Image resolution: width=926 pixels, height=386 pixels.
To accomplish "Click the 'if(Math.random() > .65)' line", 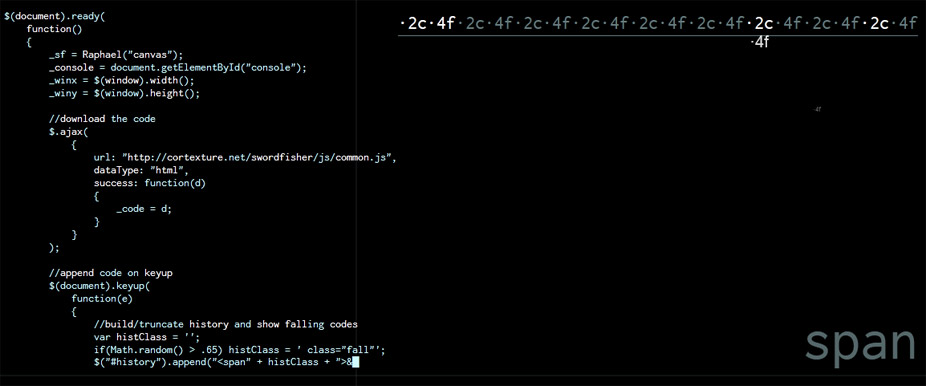I will [x=240, y=350].
